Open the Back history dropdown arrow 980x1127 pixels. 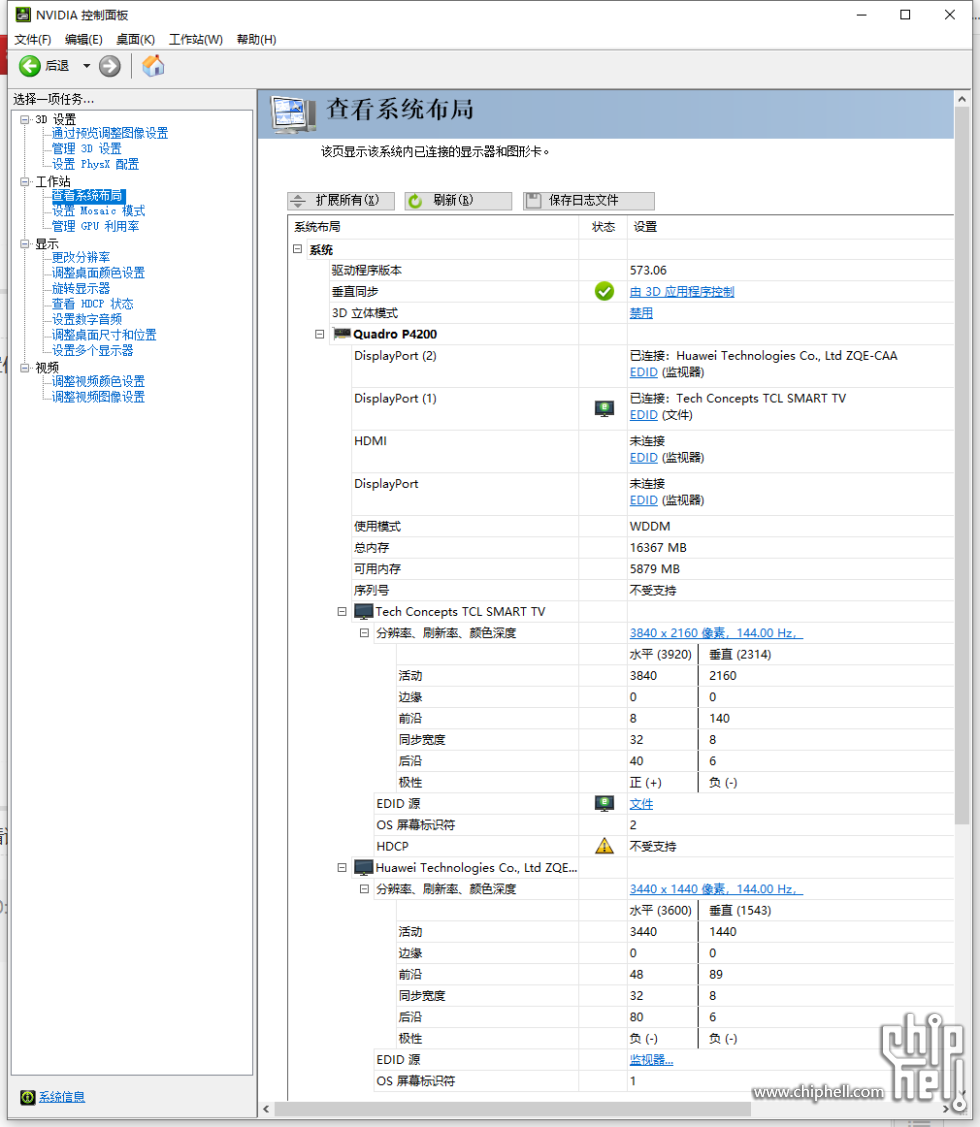(x=86, y=66)
